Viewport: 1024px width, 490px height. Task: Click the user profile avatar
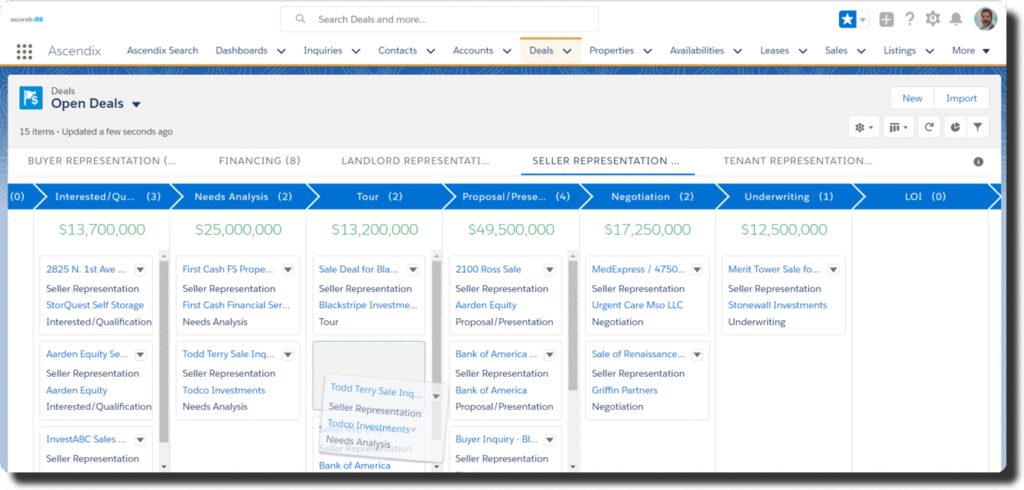(x=986, y=19)
